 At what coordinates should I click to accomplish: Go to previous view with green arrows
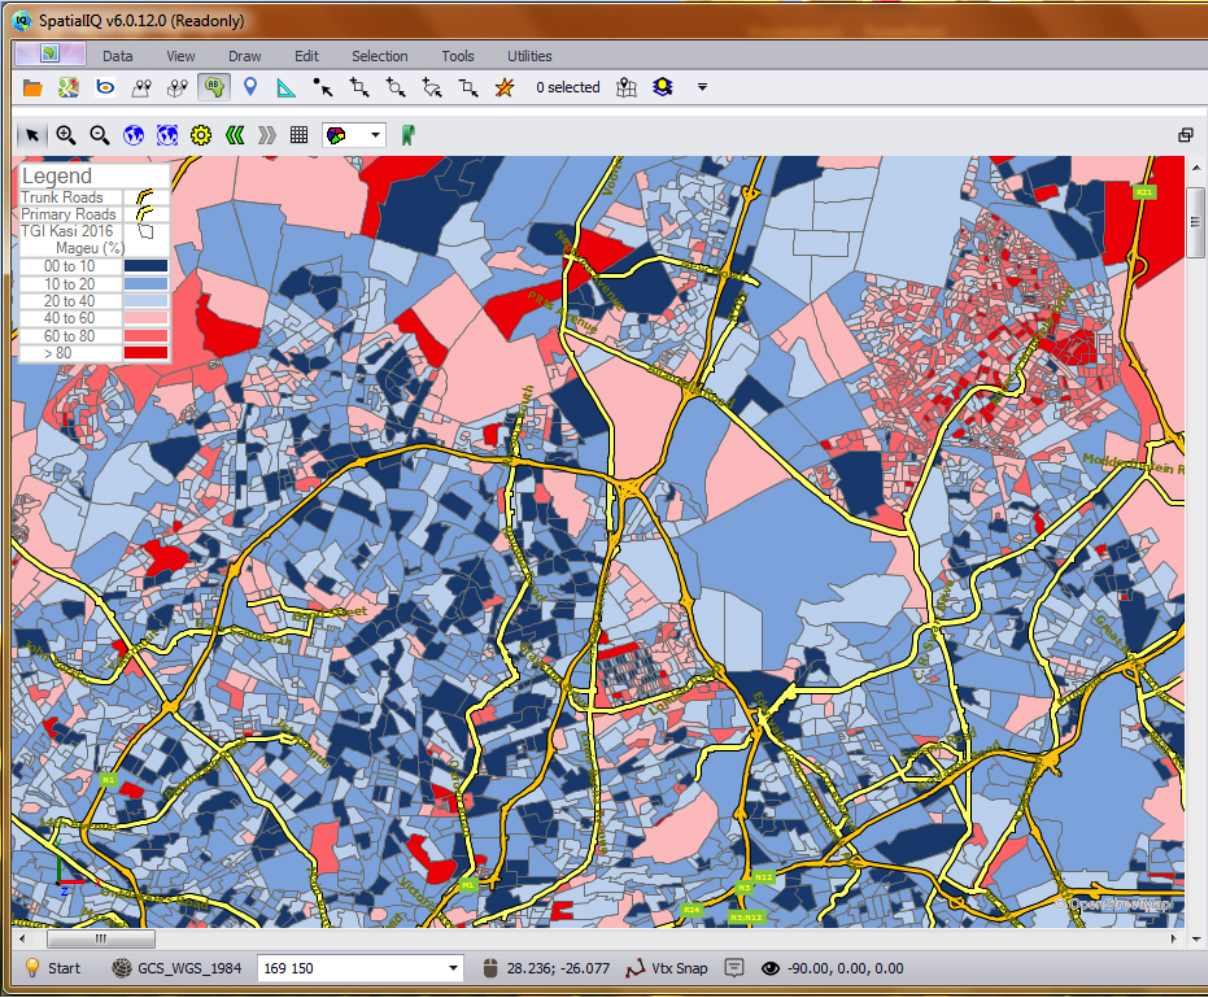click(235, 135)
